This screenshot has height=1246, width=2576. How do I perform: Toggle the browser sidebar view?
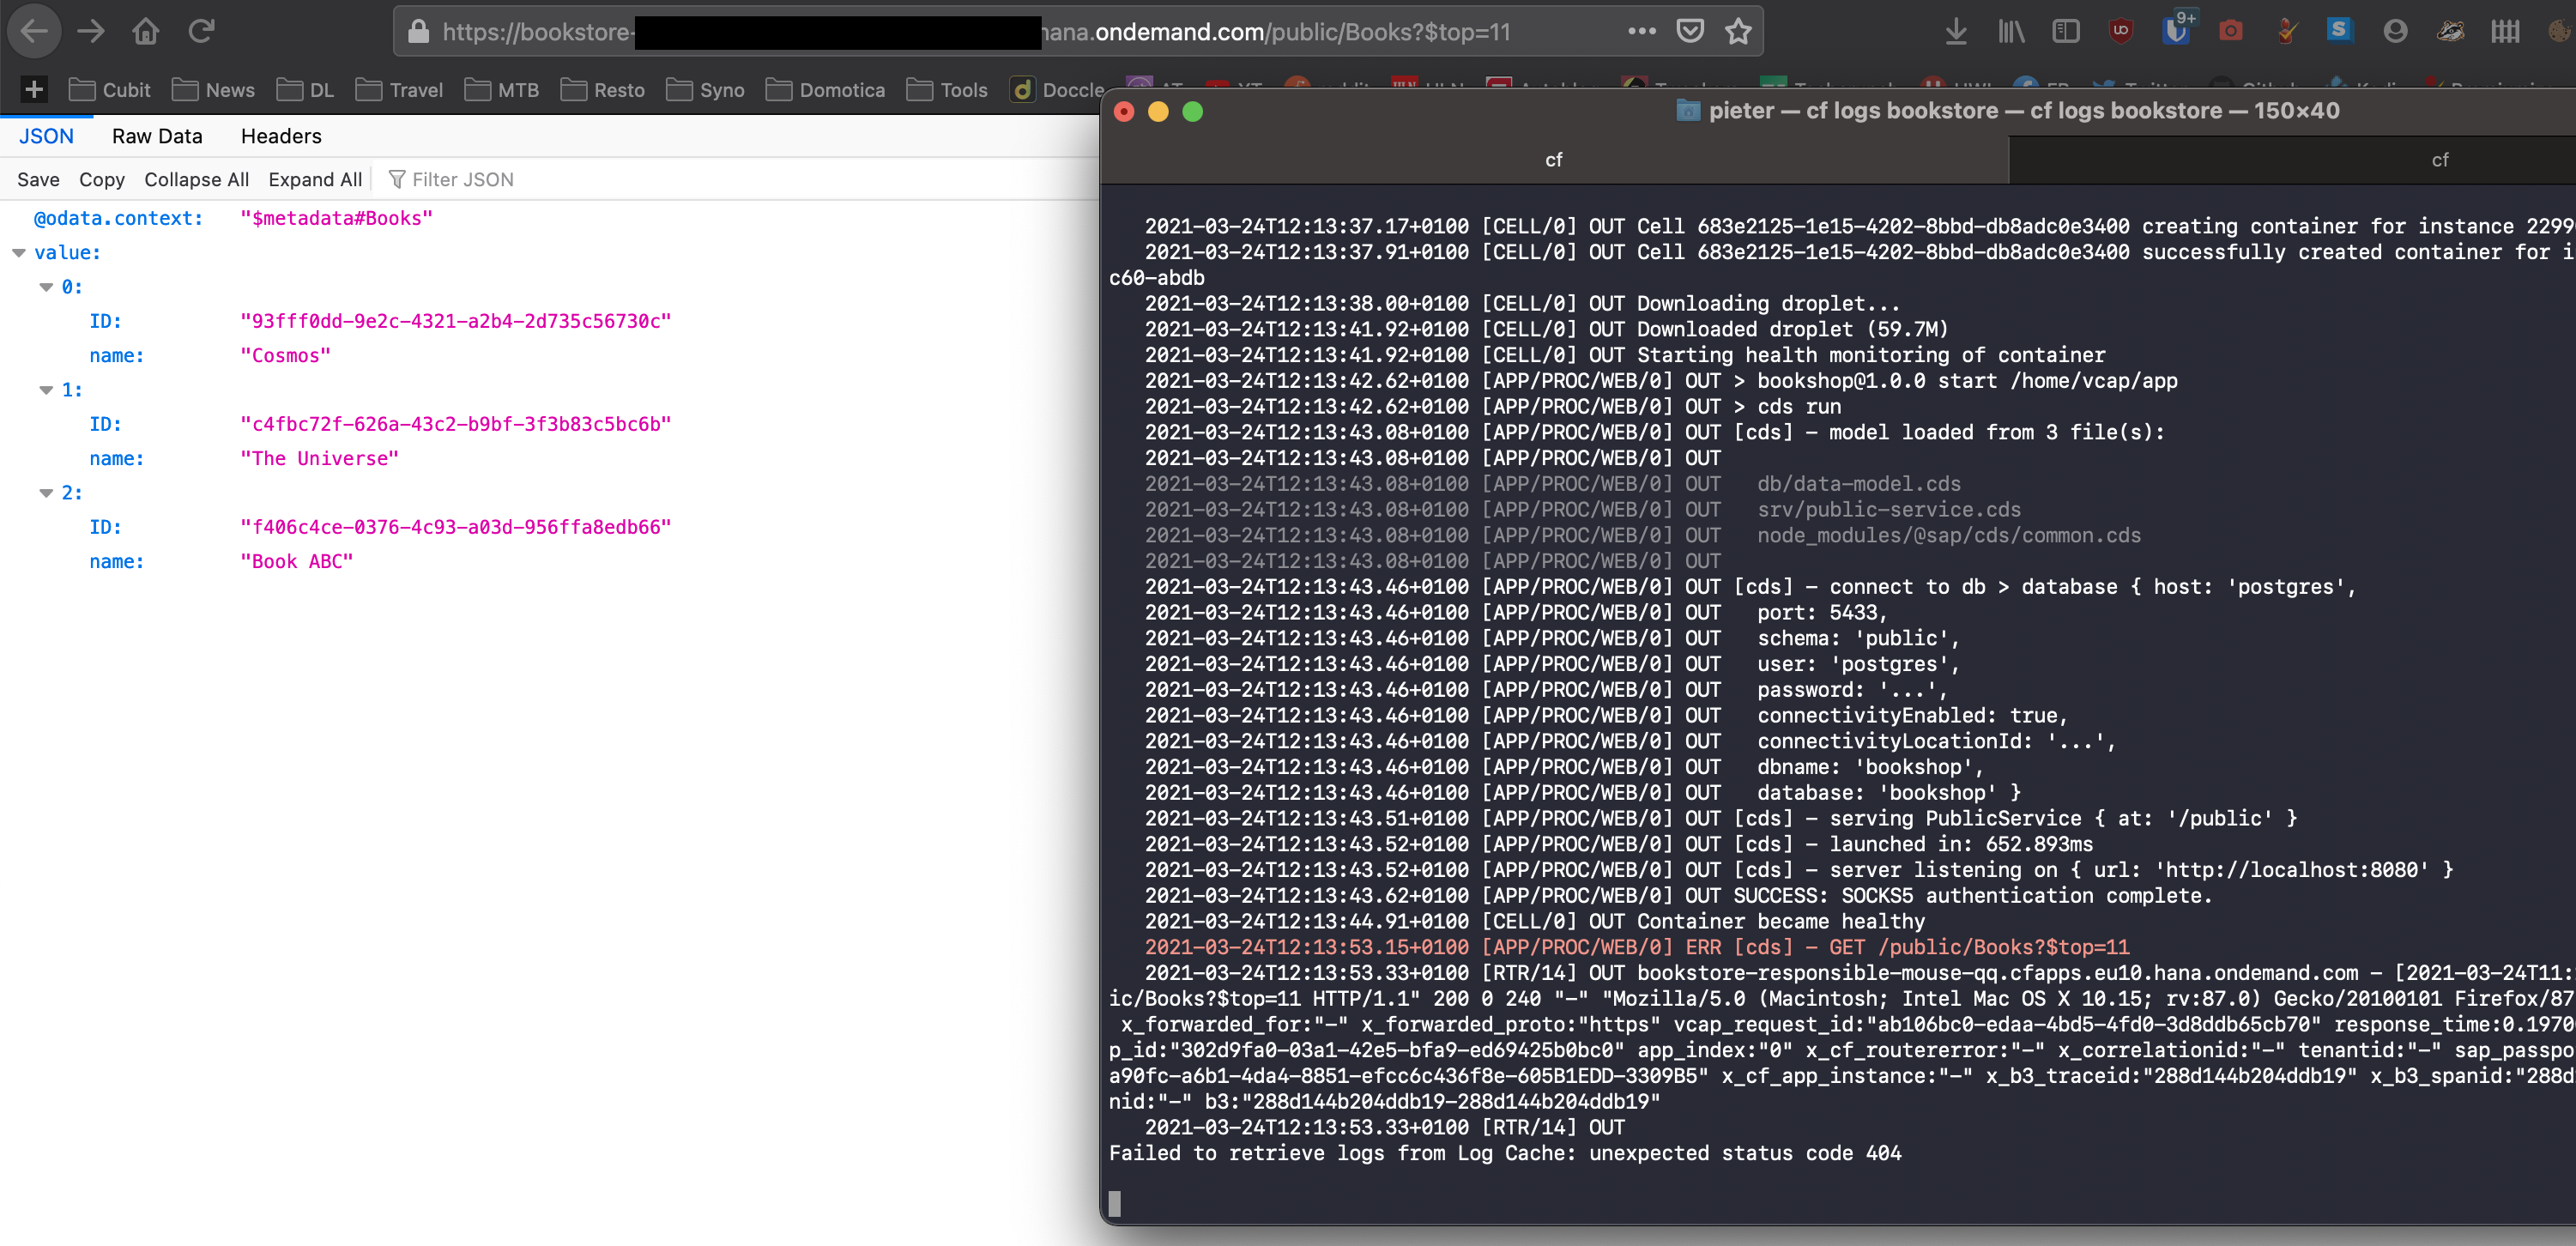[2065, 31]
